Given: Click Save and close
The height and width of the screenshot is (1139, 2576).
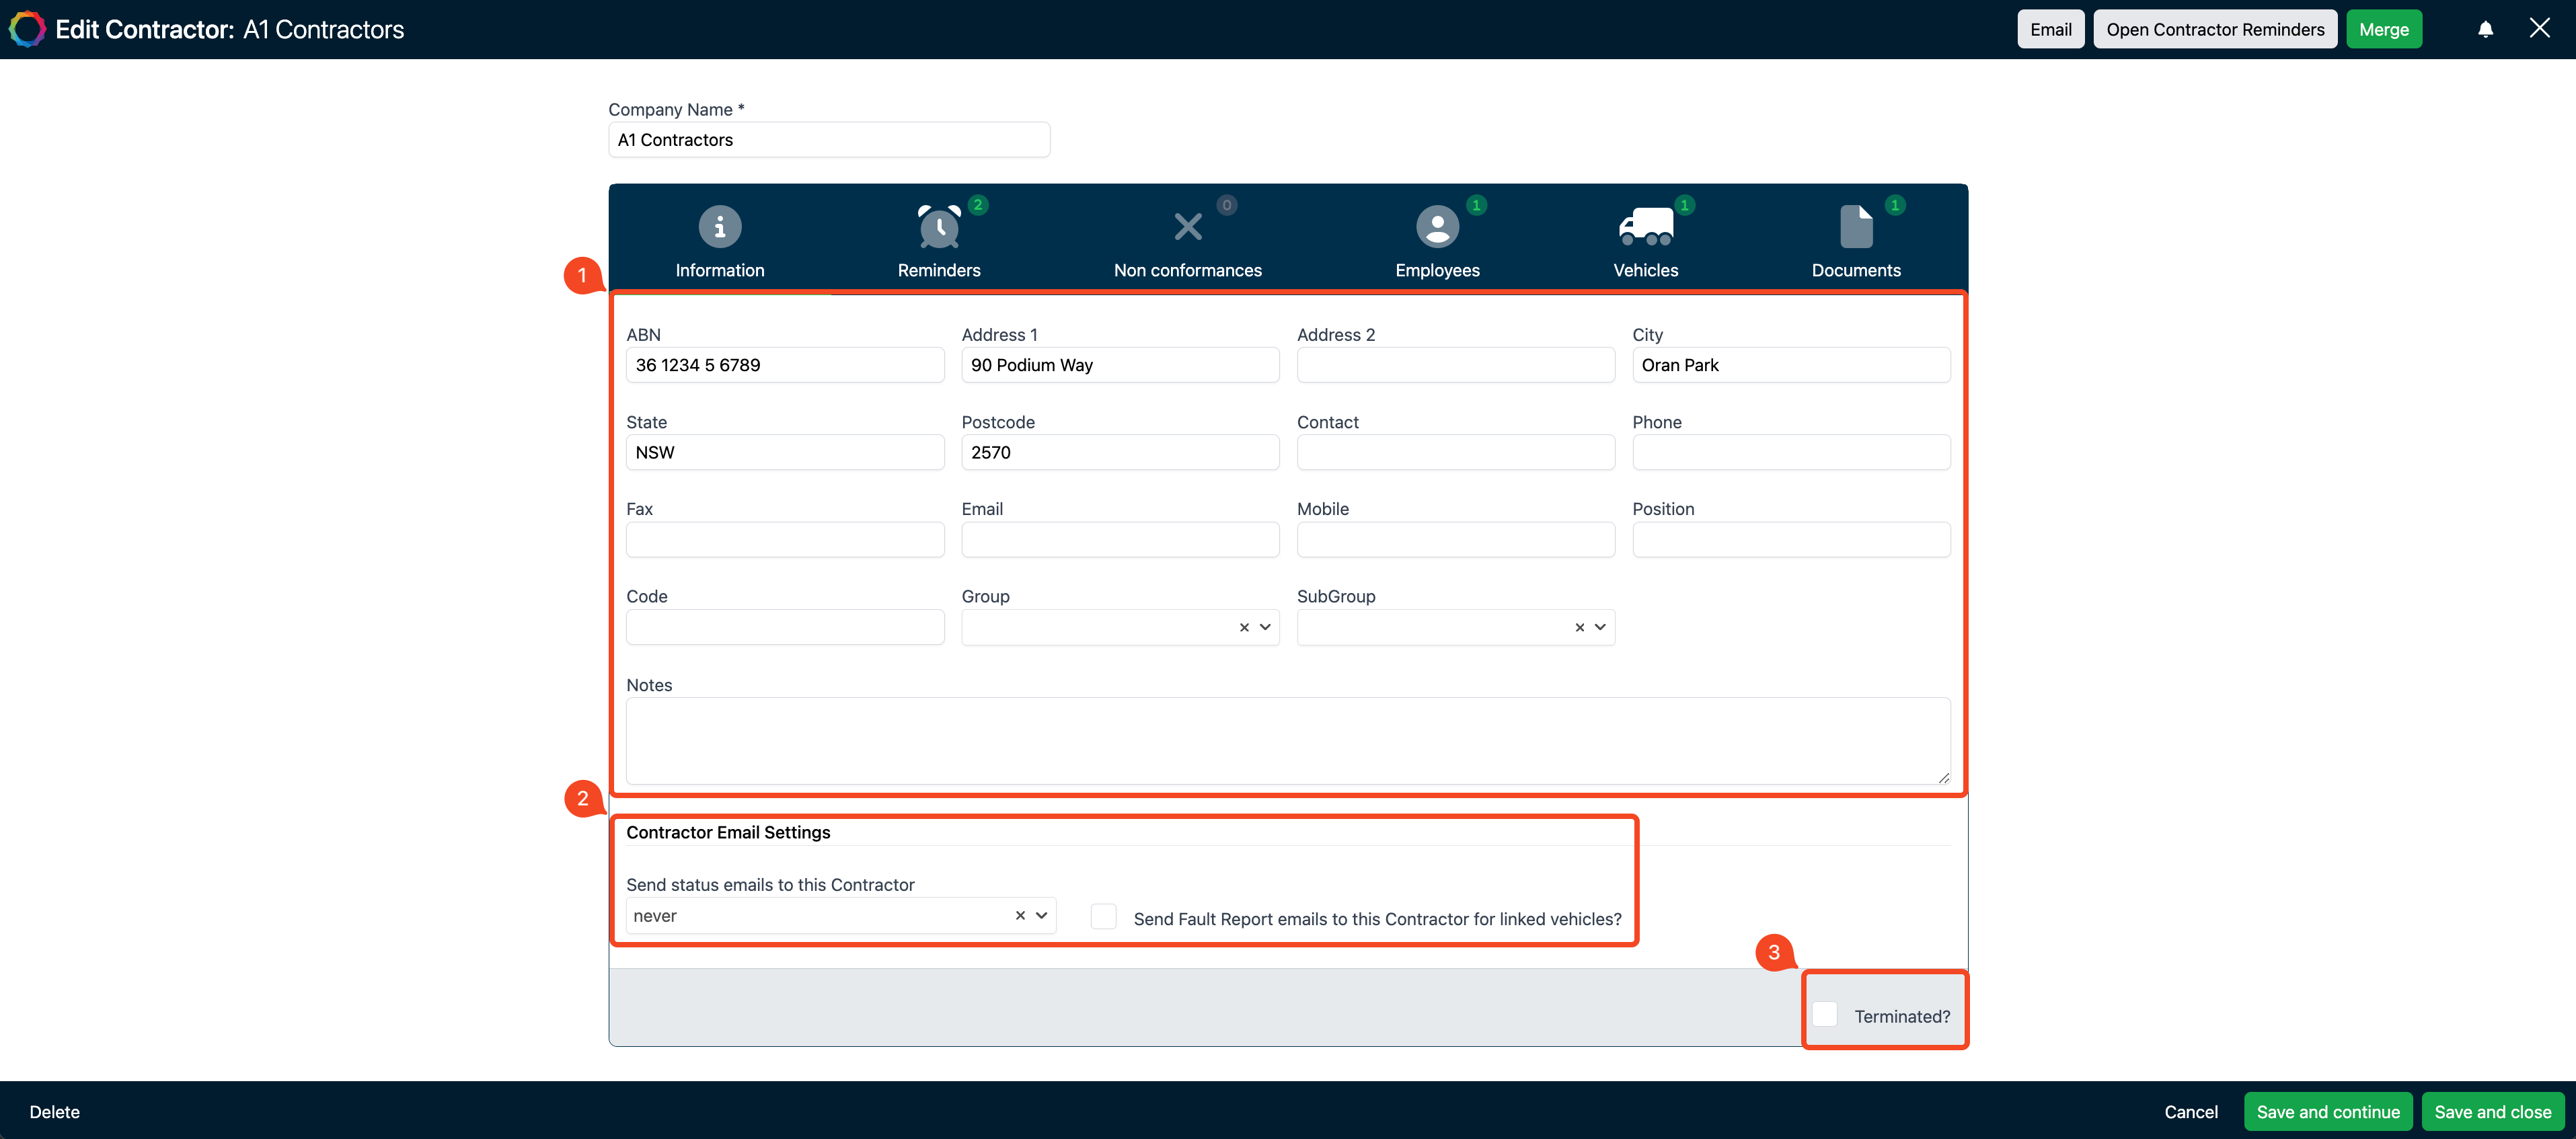Looking at the screenshot, I should coord(2493,1111).
